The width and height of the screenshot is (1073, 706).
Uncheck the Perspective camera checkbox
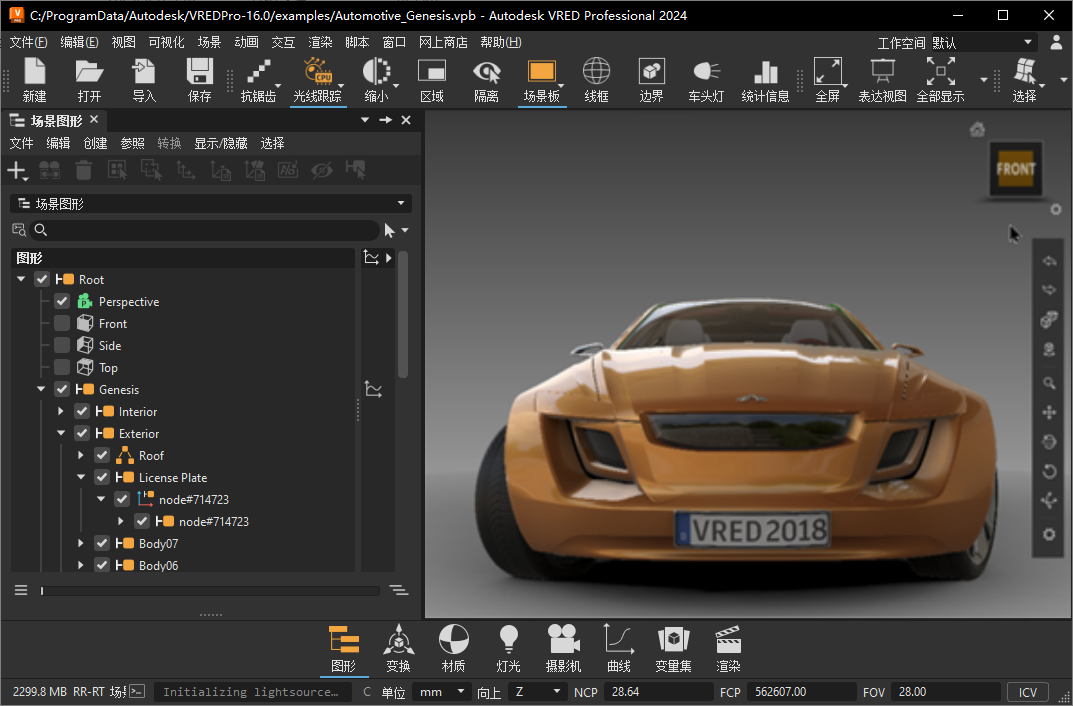click(x=62, y=302)
